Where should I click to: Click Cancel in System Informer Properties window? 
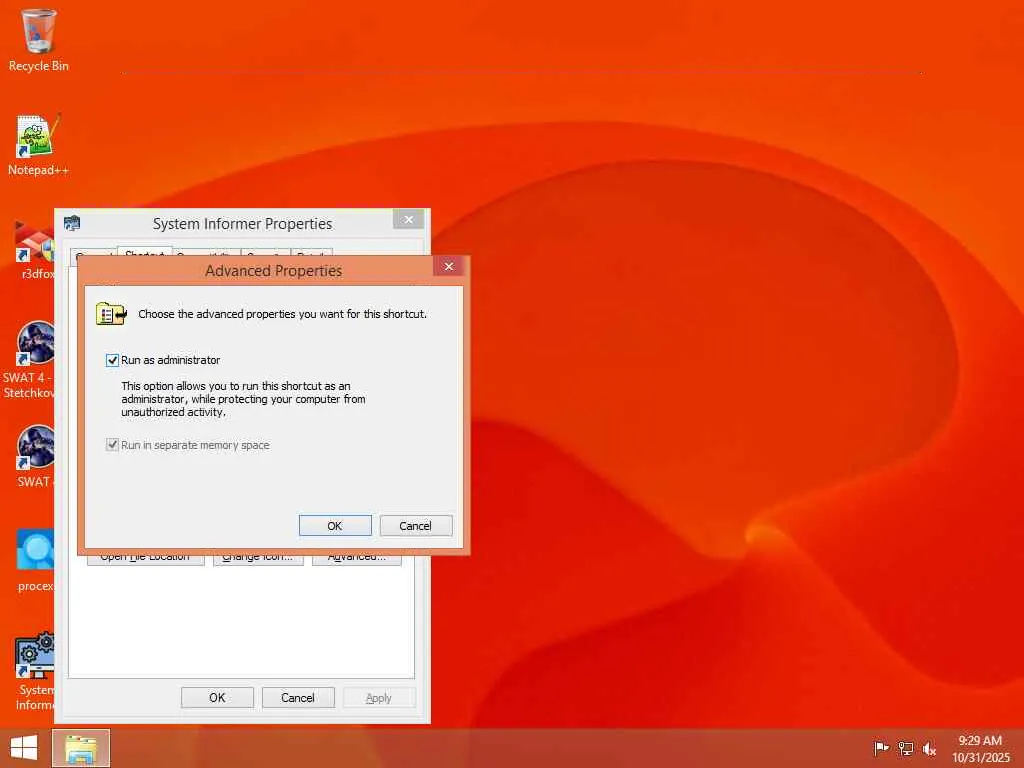click(x=298, y=697)
